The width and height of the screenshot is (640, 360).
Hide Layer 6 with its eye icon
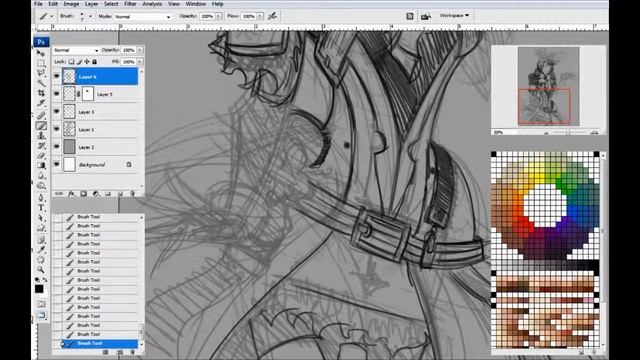(x=57, y=76)
